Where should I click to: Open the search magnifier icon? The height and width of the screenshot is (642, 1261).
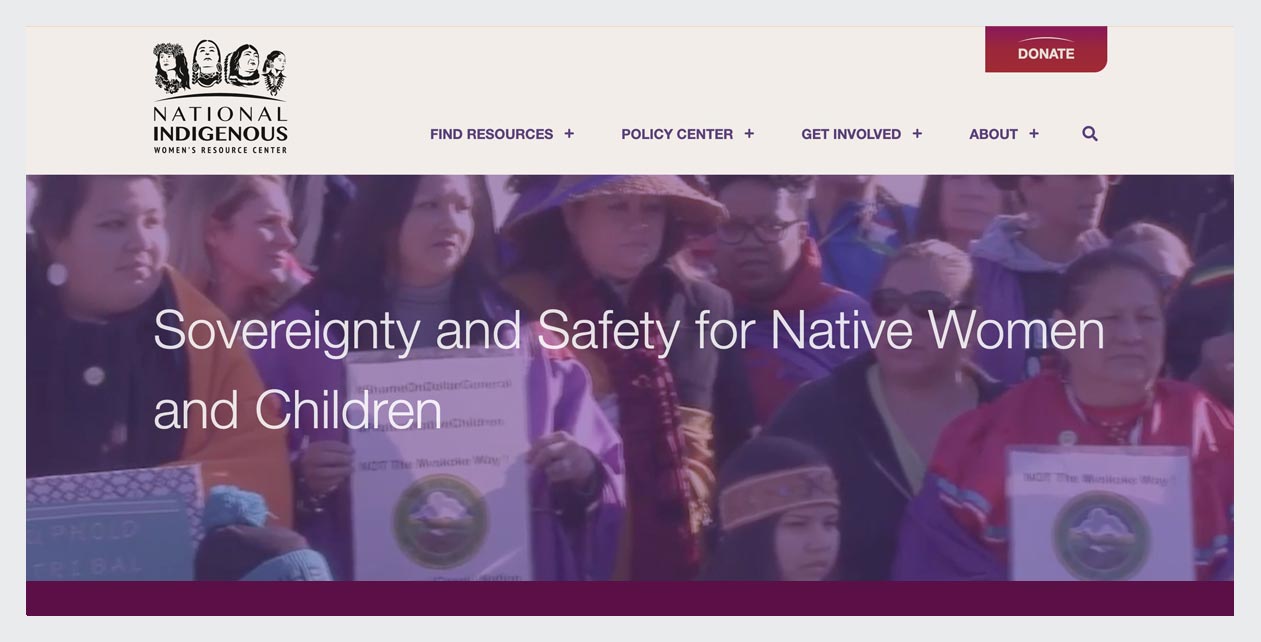pyautogui.click(x=1090, y=134)
